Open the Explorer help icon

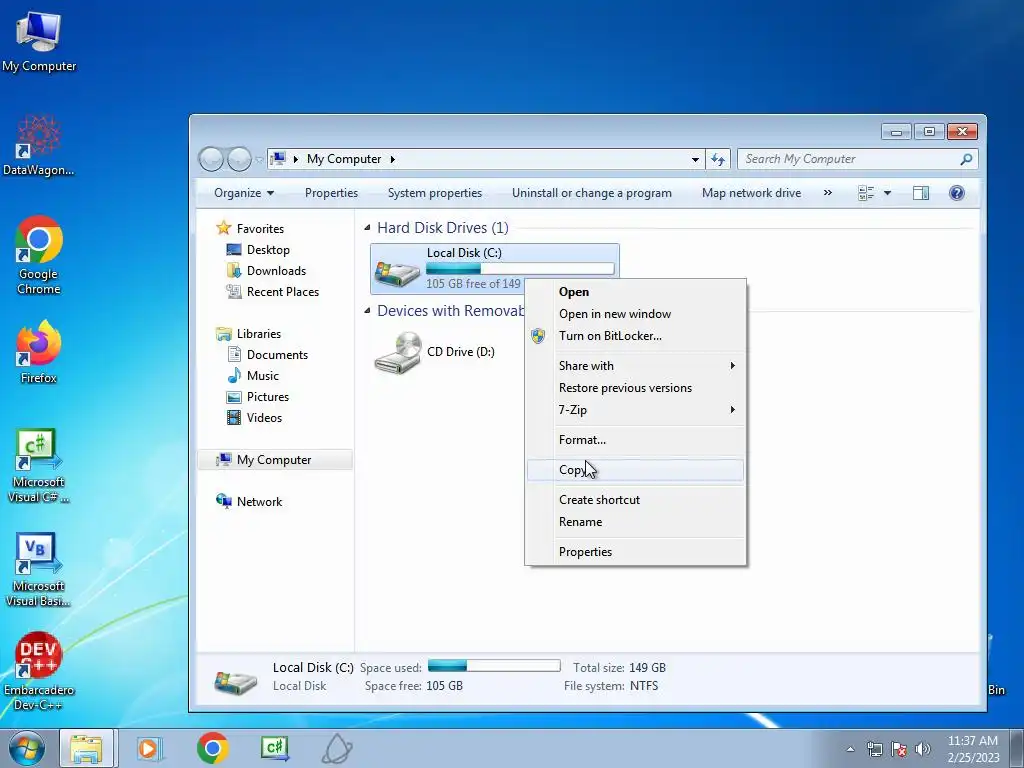(956, 193)
